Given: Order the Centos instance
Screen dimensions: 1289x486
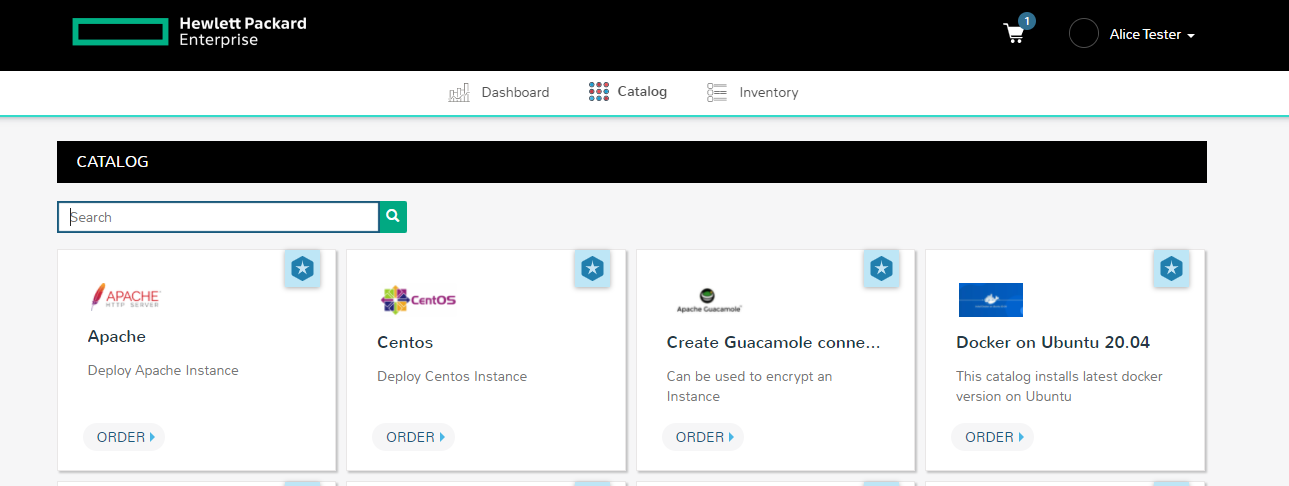Looking at the screenshot, I should [x=413, y=437].
